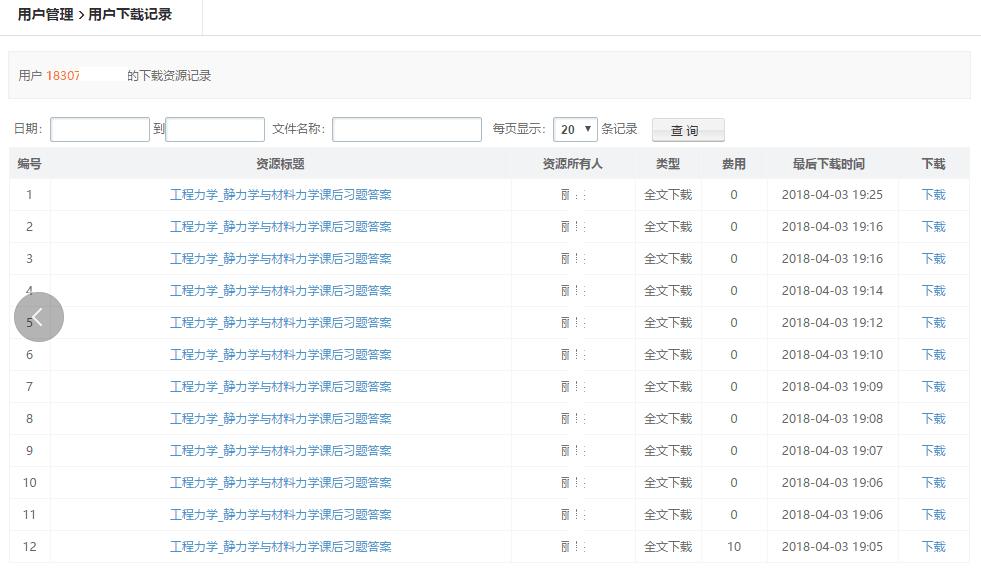The height and width of the screenshot is (568, 981).
Task: Click 下载 link in row 12
Action: click(933, 547)
